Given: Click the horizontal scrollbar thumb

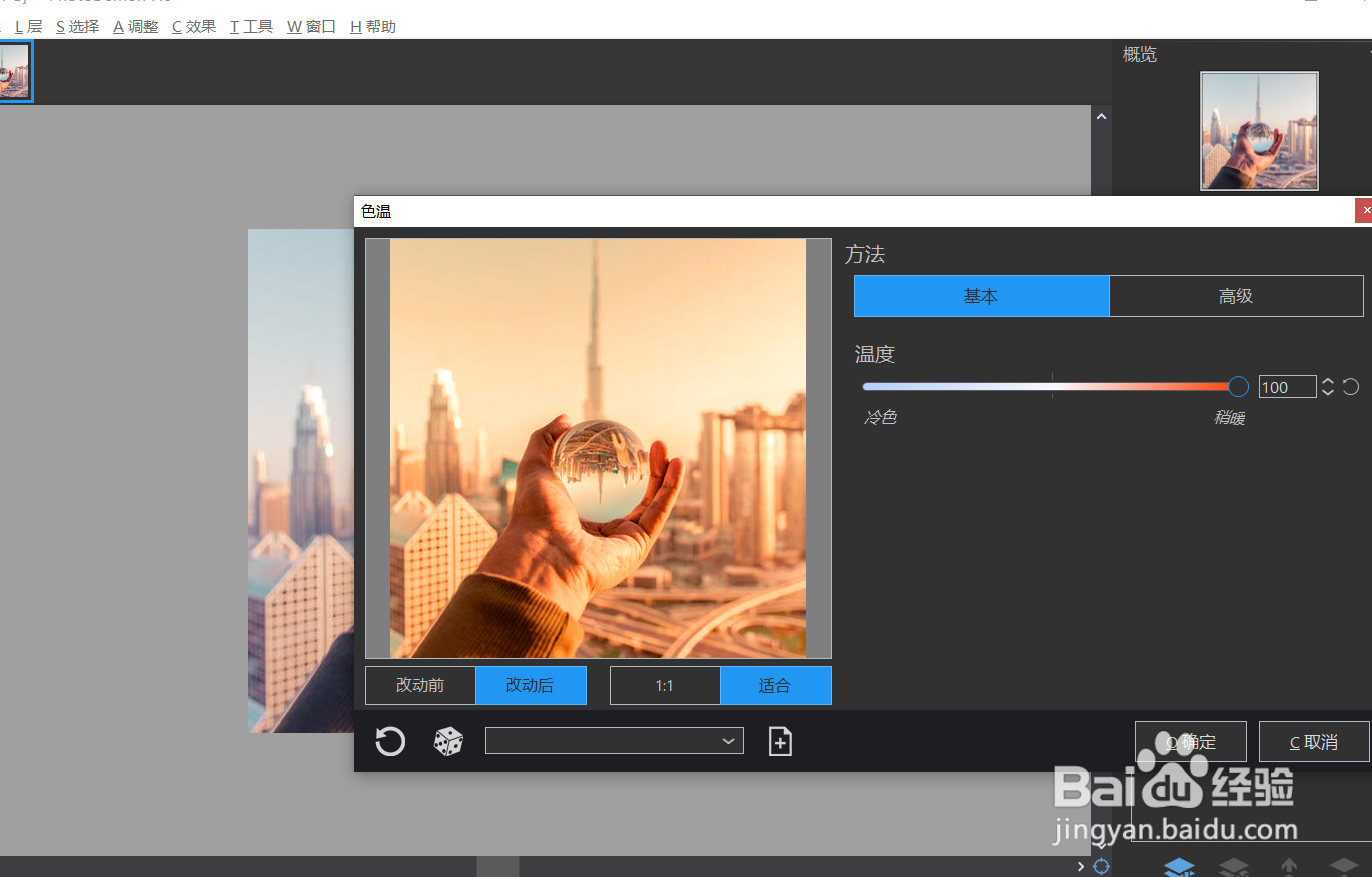Looking at the screenshot, I should click(497, 866).
